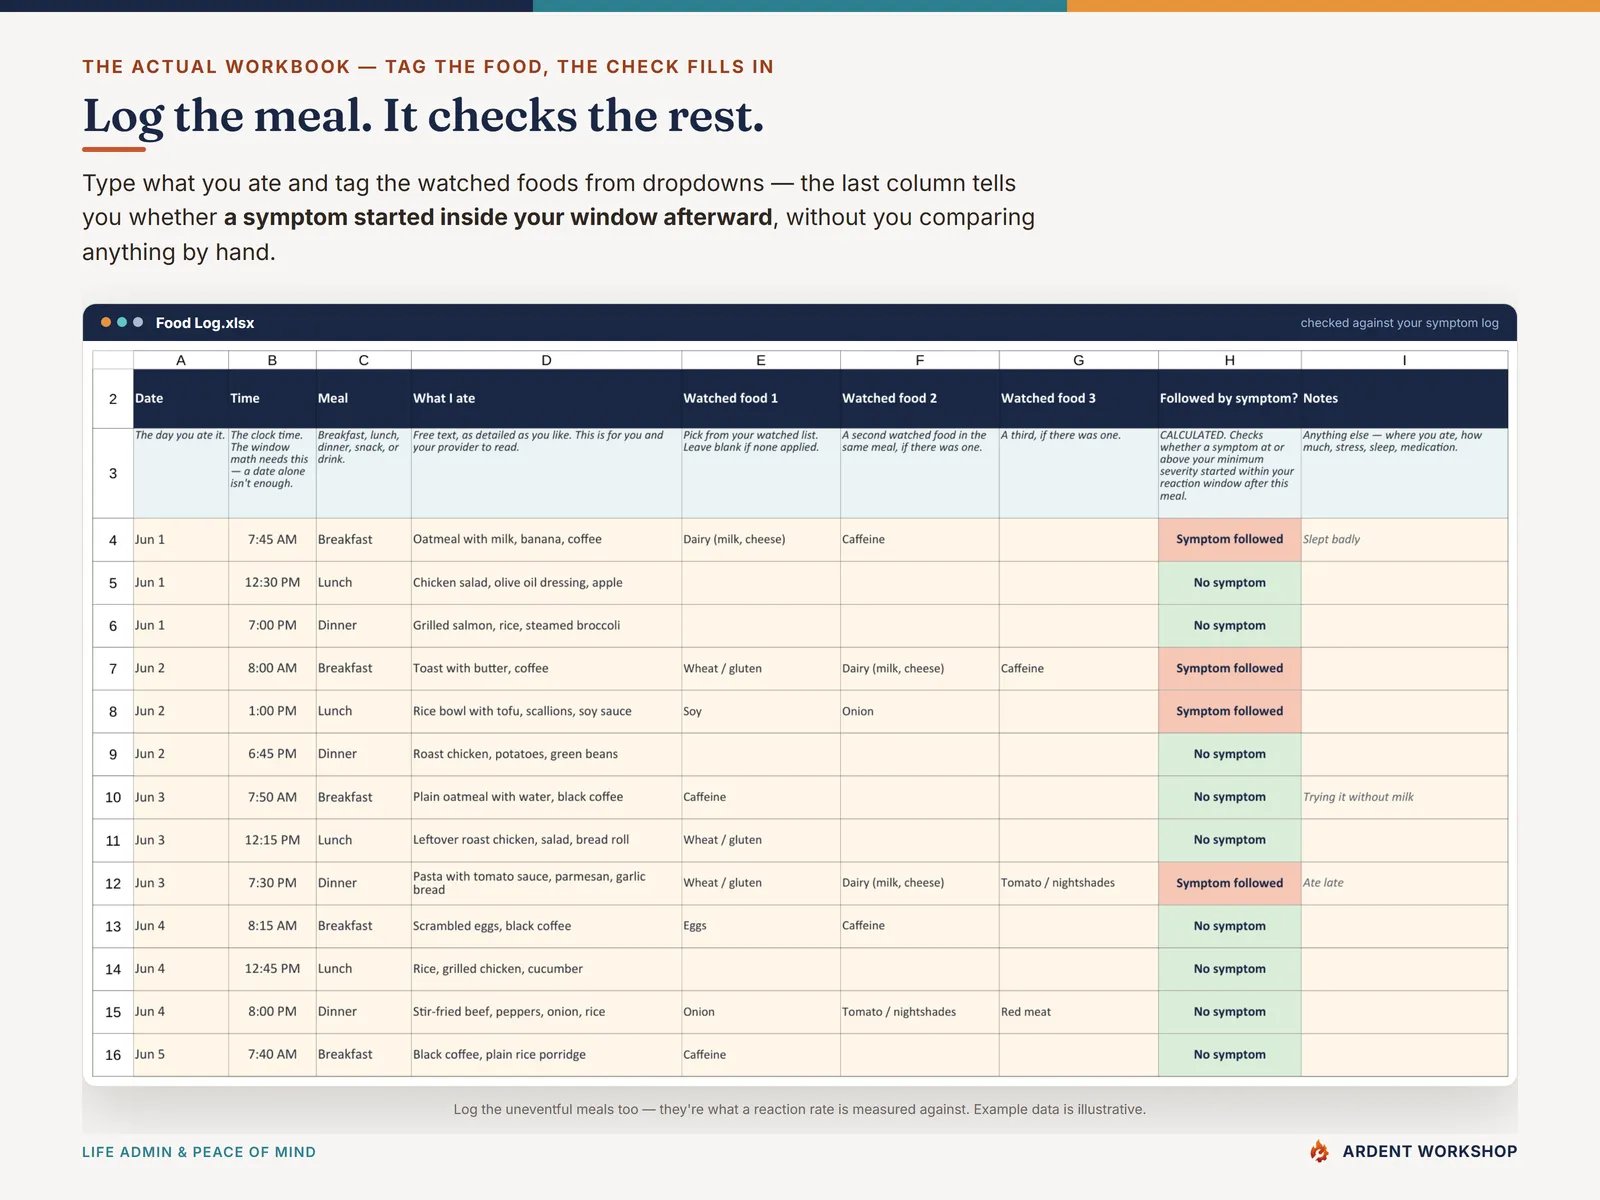Click 'Roast chicken, potatoes, green beans' cell

pyautogui.click(x=546, y=755)
